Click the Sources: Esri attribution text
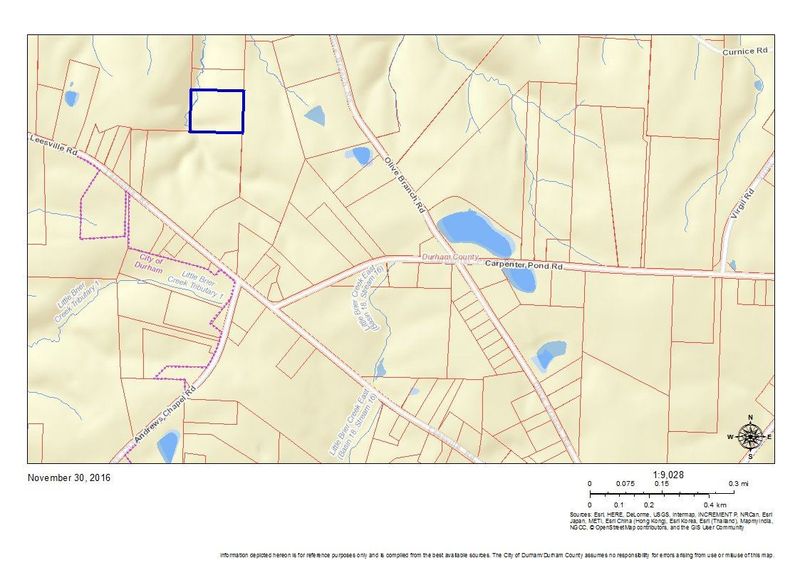800x566 pixels. click(672, 521)
